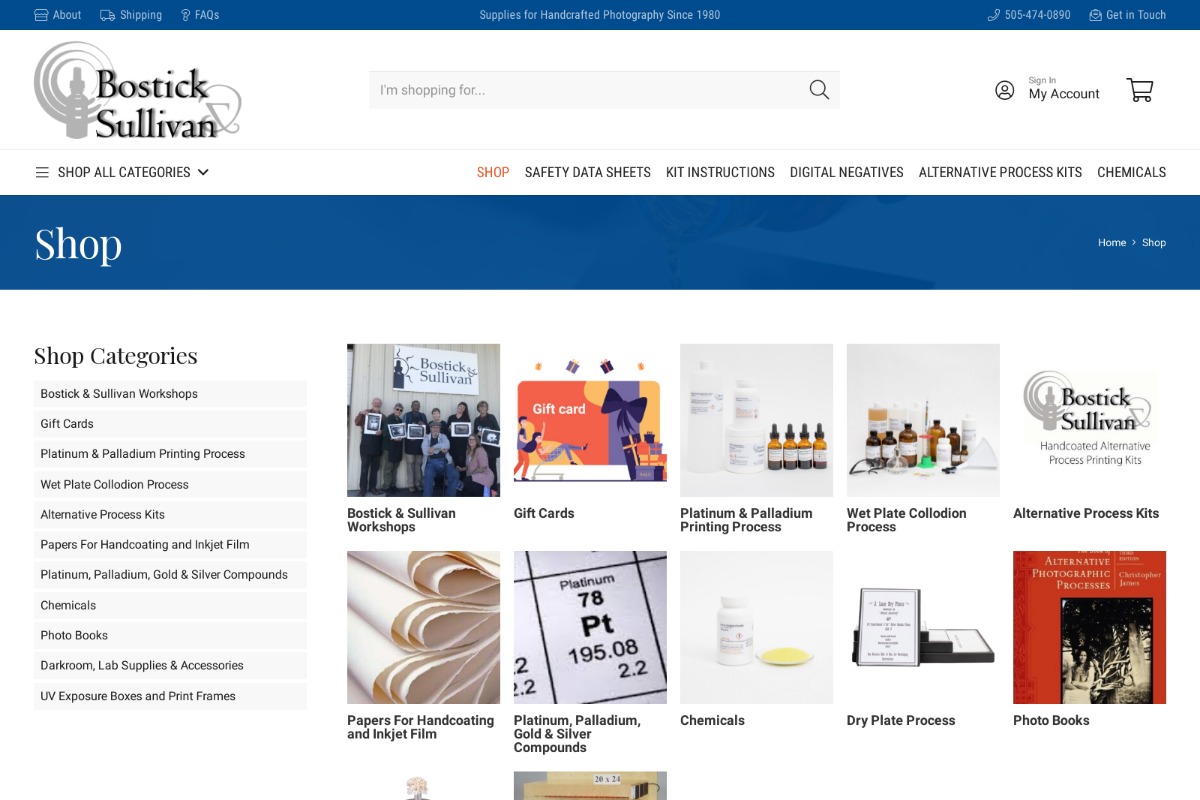Open Digital Negatives menu item
Image resolution: width=1200 pixels, height=800 pixels.
(x=847, y=172)
